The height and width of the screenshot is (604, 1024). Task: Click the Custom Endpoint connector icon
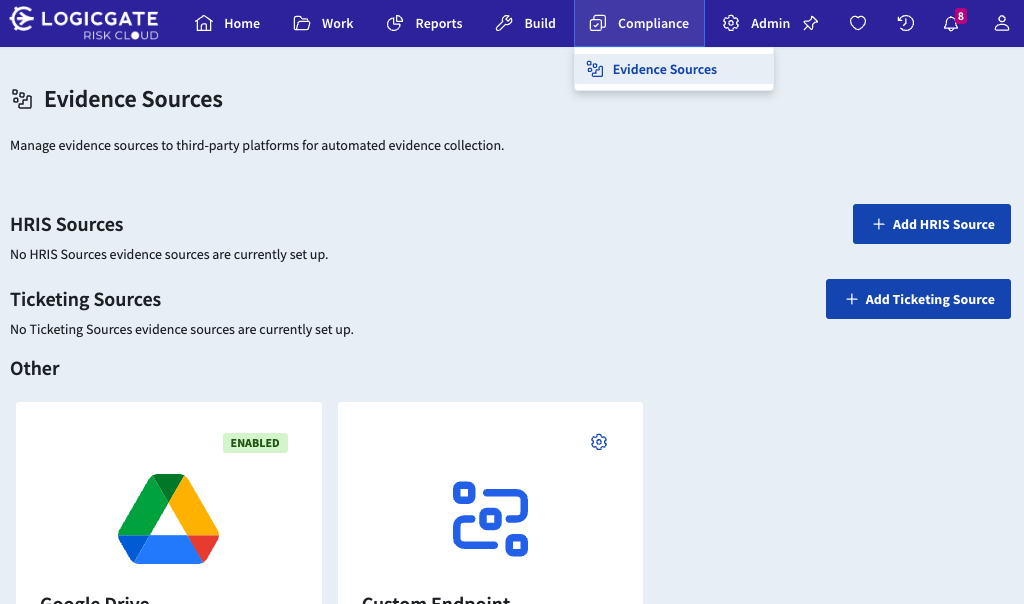click(490, 519)
